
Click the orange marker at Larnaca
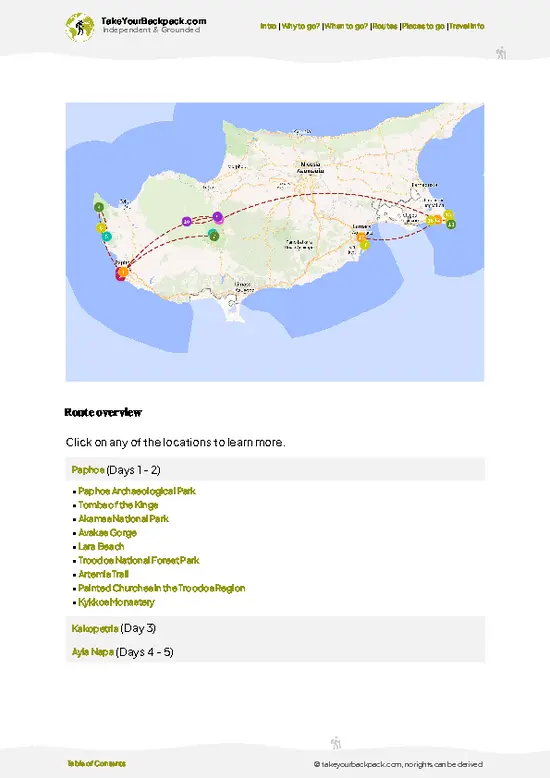click(361, 238)
